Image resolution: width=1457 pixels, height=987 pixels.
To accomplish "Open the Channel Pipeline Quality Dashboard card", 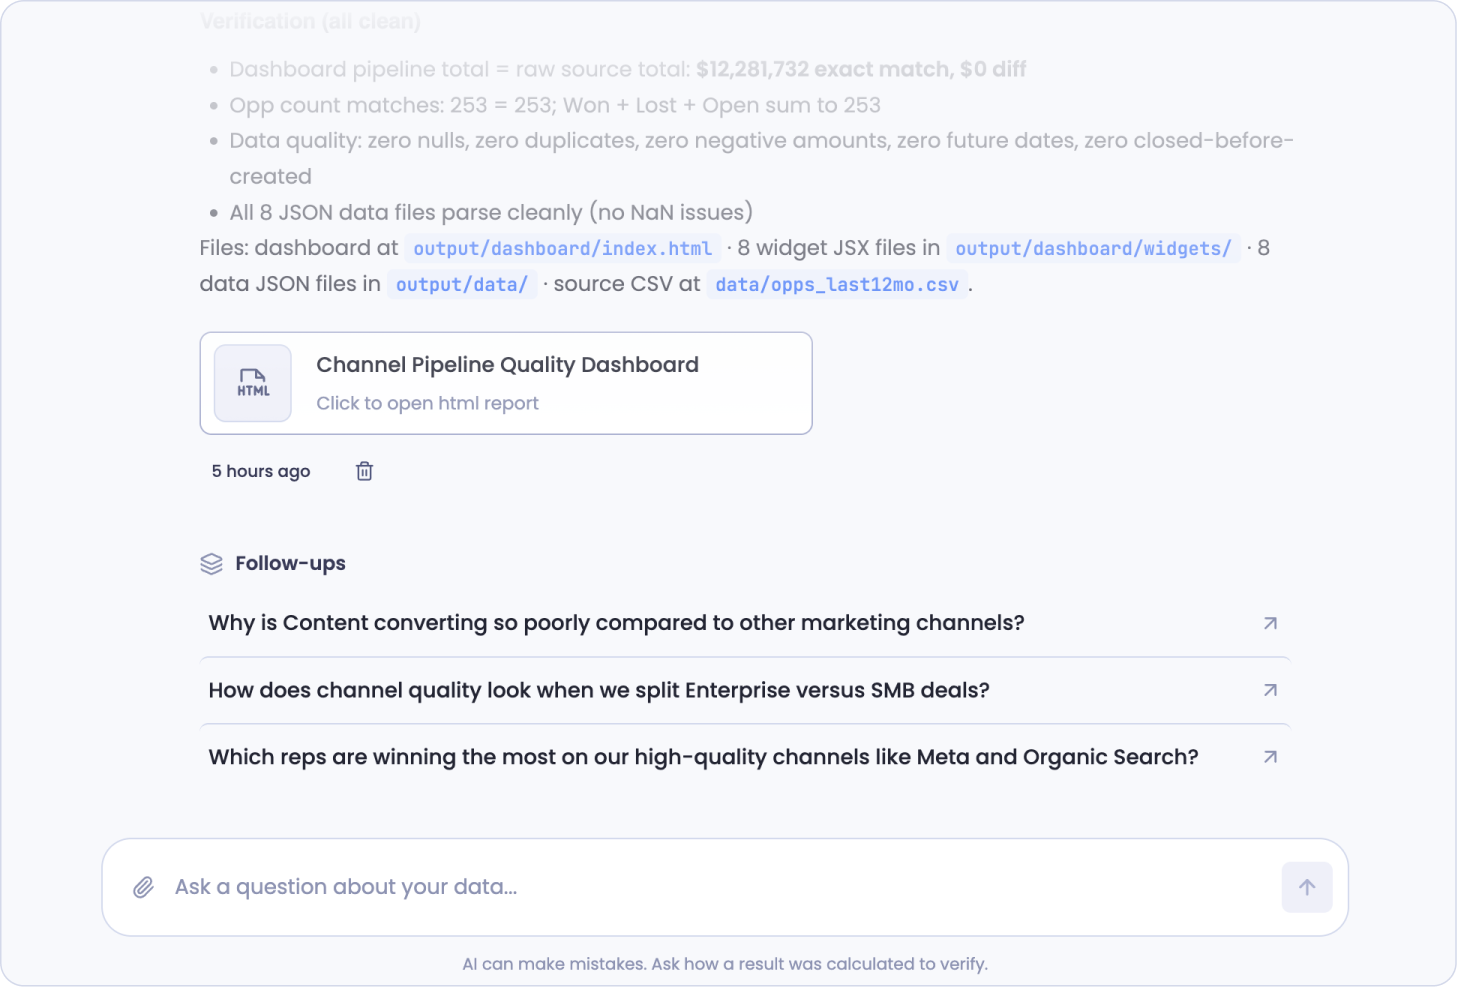I will pyautogui.click(x=506, y=383).
